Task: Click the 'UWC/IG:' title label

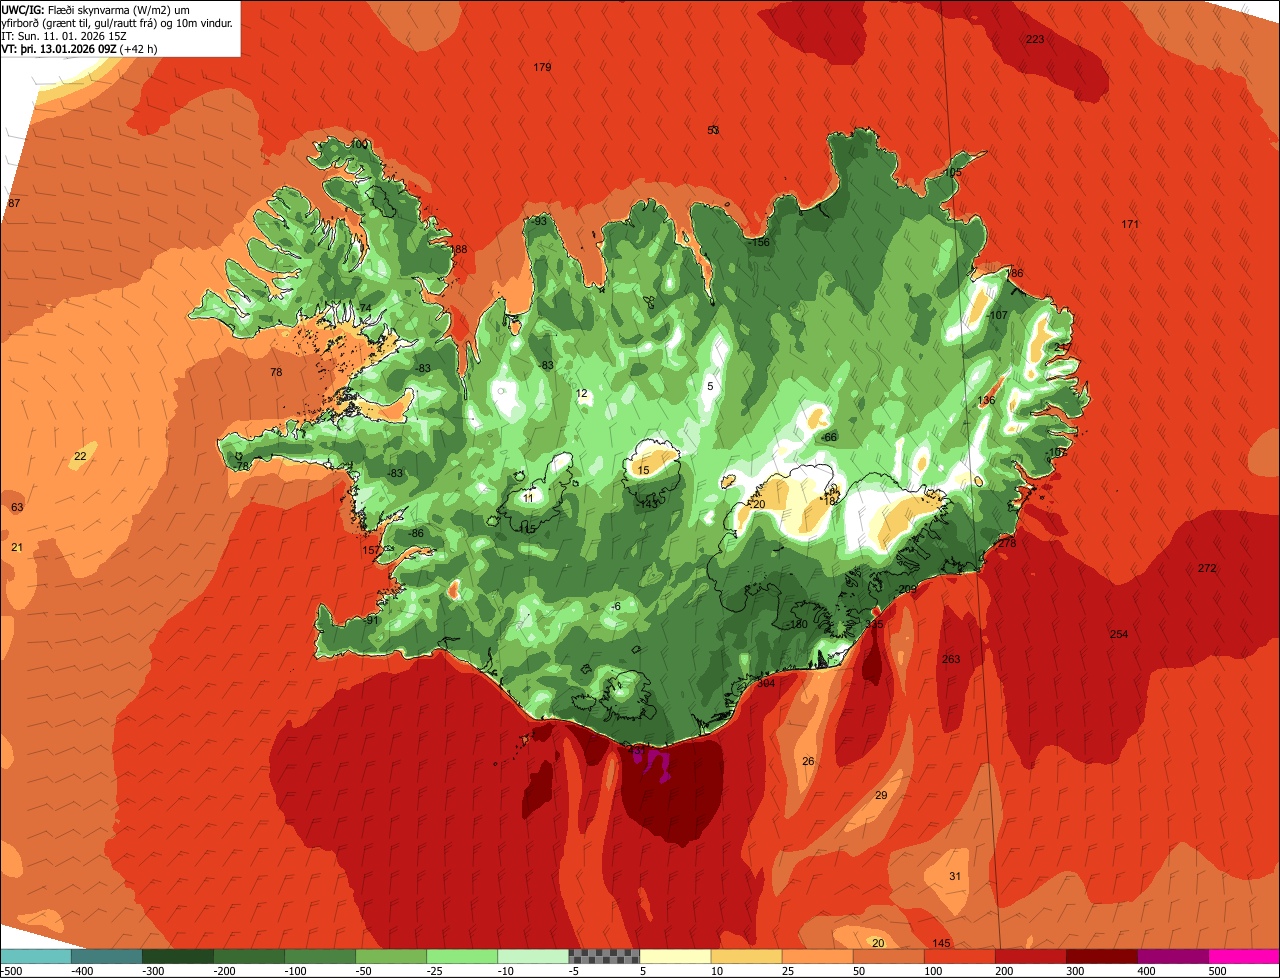Action: (x=24, y=9)
